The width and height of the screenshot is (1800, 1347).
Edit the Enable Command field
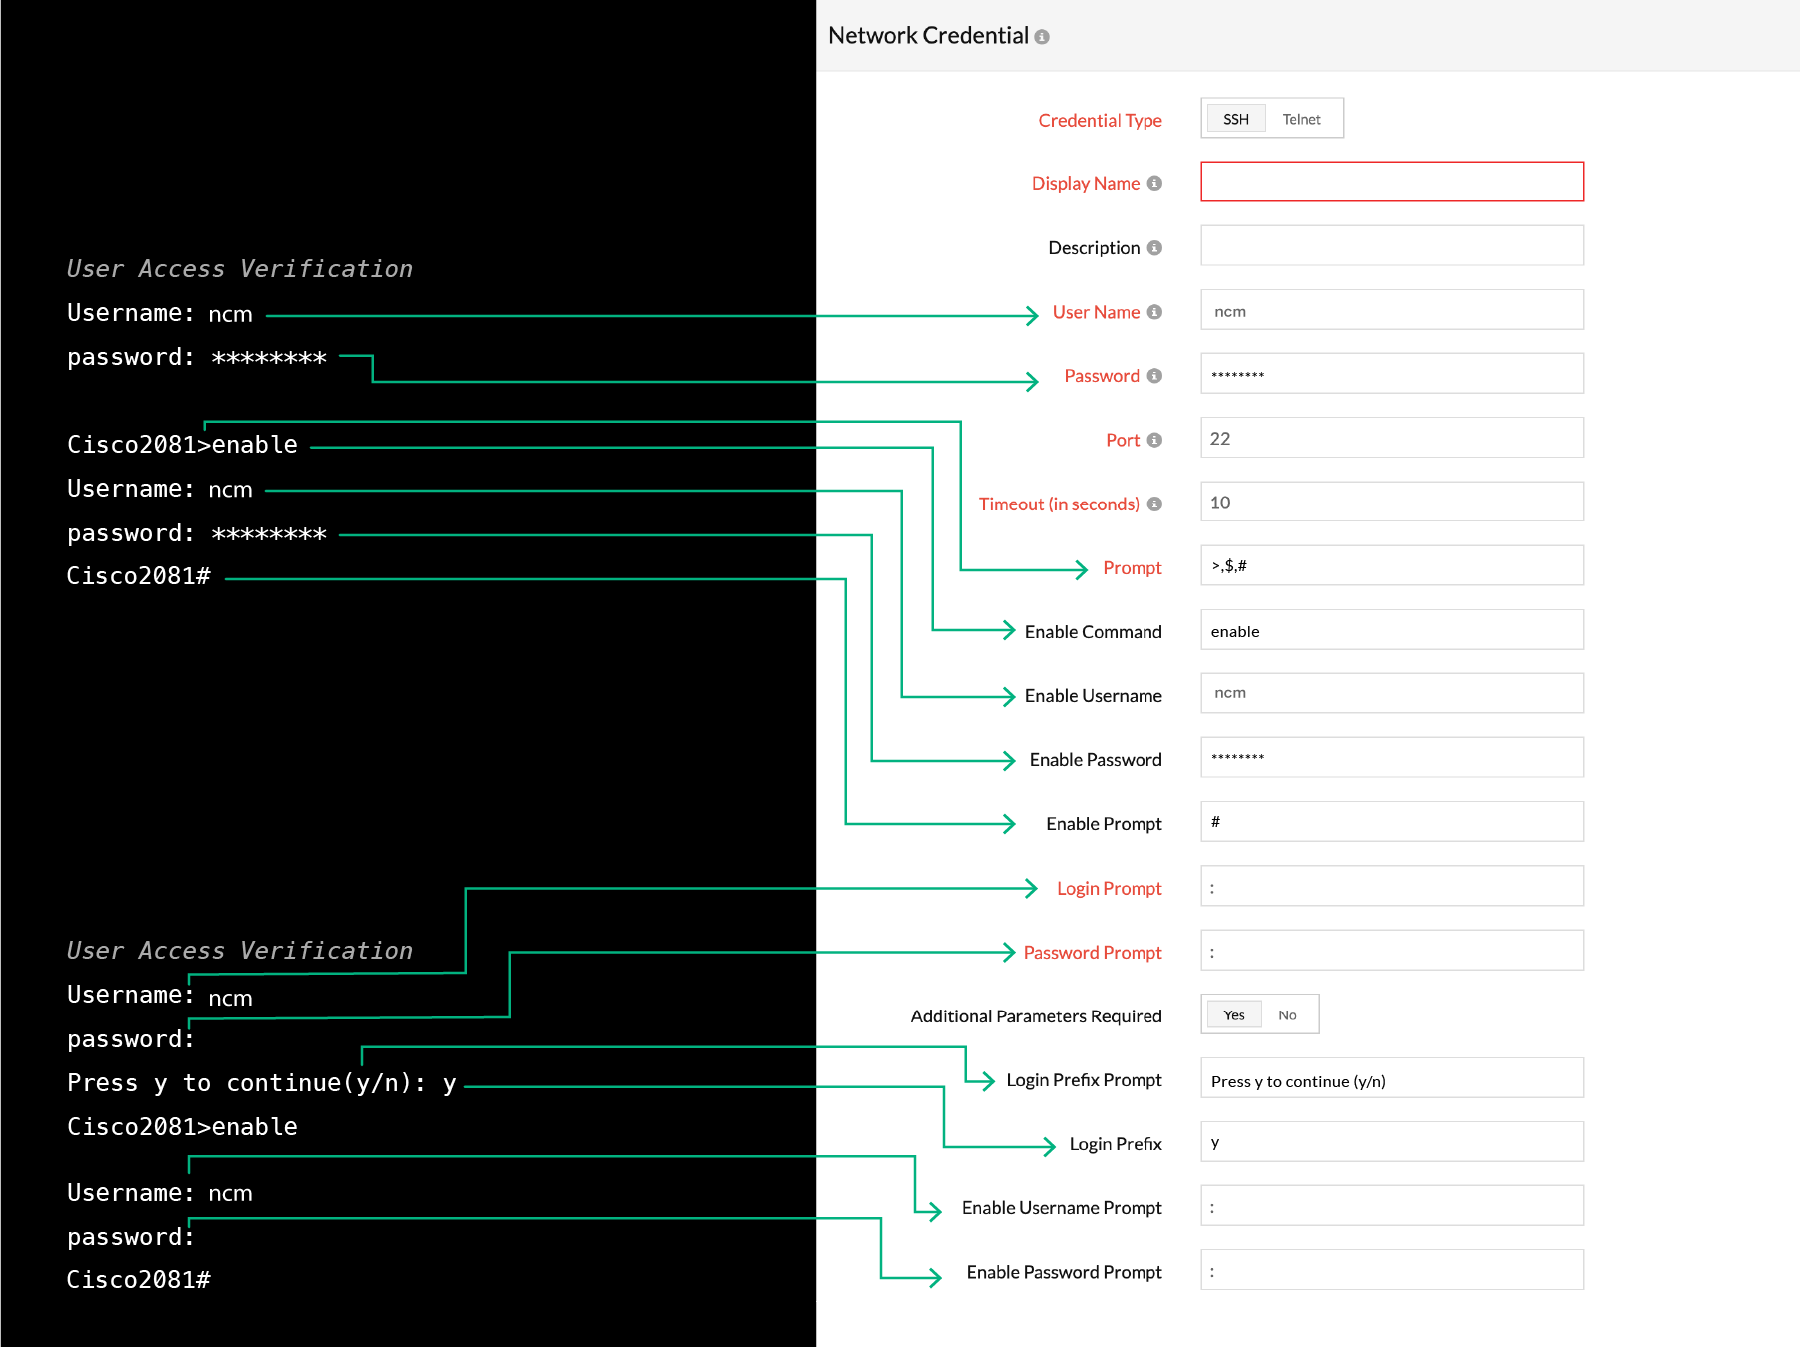pyautogui.click(x=1391, y=630)
